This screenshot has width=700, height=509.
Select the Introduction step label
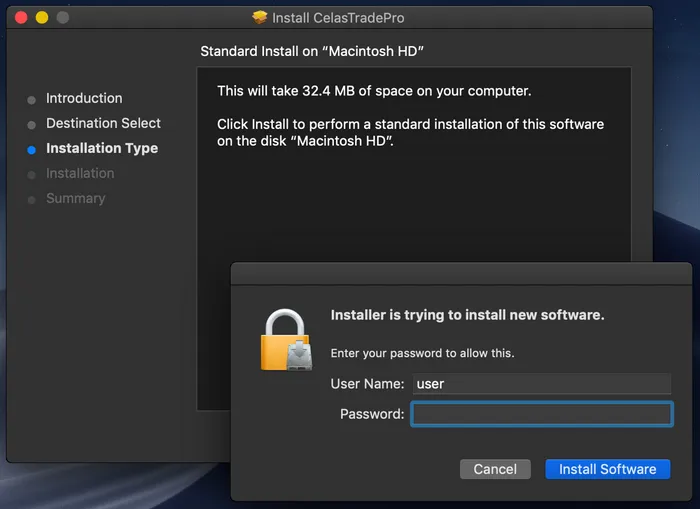pyautogui.click(x=84, y=98)
